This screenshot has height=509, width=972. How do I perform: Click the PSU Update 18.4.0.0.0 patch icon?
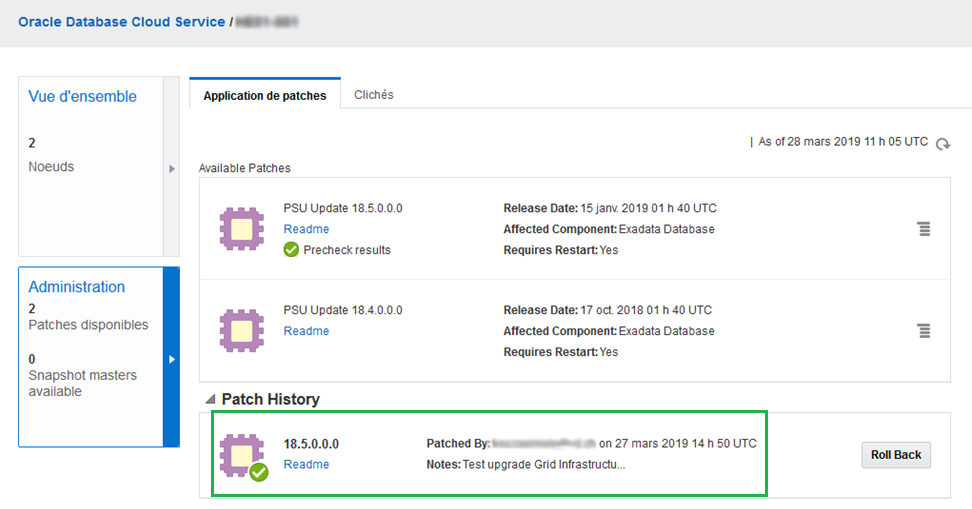tap(241, 330)
